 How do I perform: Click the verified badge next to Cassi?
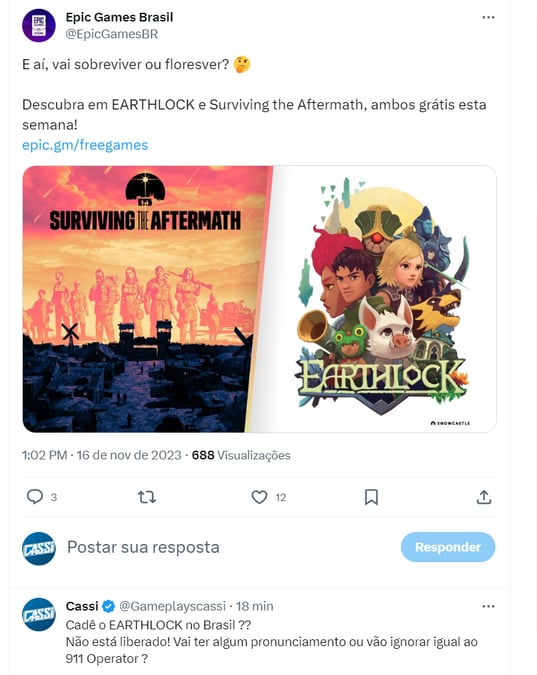coord(109,606)
